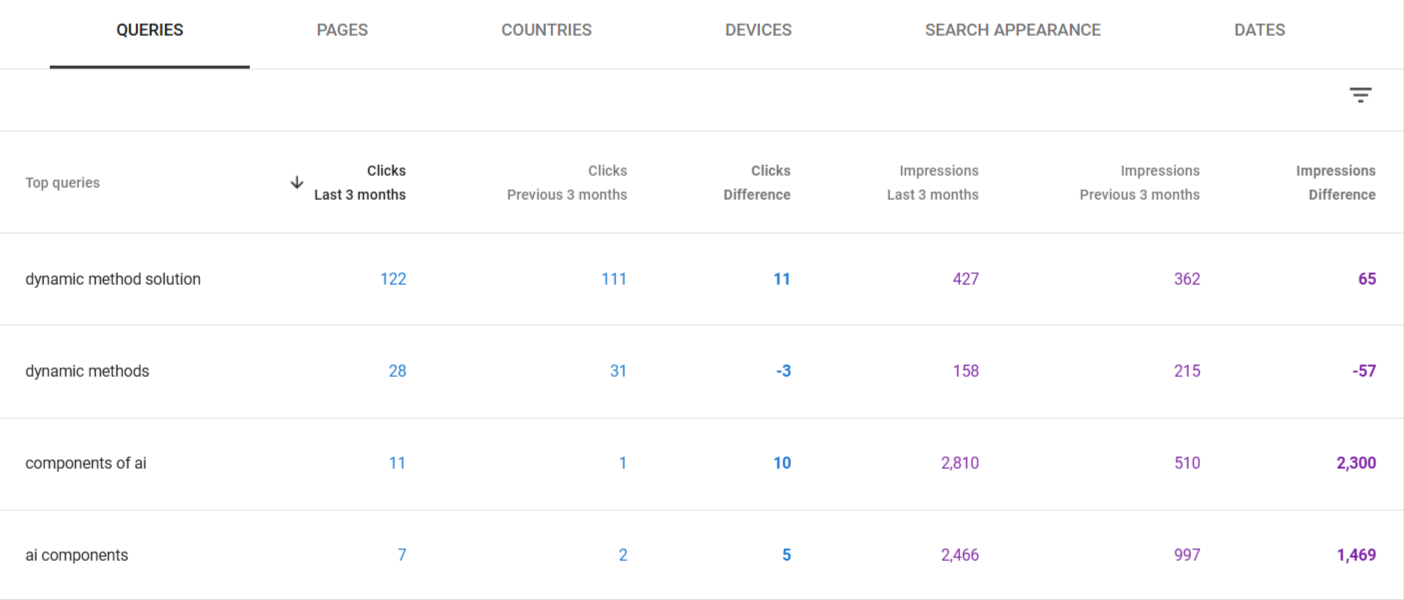Open the filter rows icon
Screen dimensions: 1404x600
[1360, 95]
